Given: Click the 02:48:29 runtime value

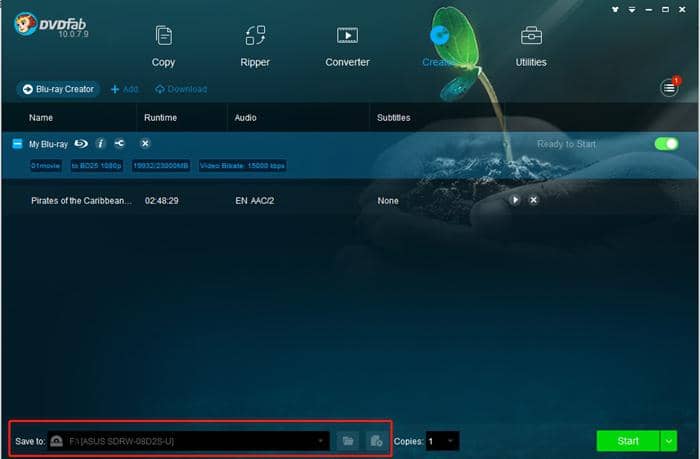Looking at the screenshot, I should click(162, 201).
